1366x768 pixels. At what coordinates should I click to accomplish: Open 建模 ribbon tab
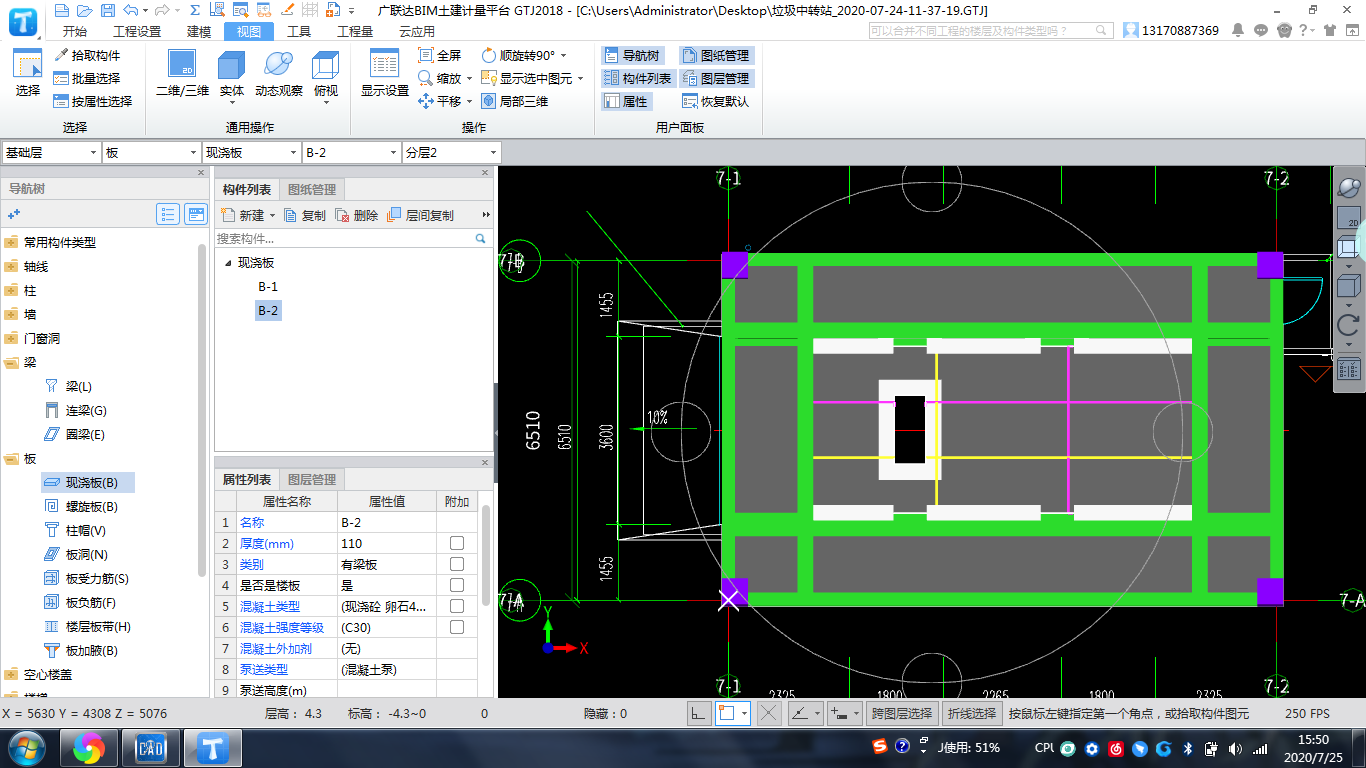pyautogui.click(x=200, y=31)
